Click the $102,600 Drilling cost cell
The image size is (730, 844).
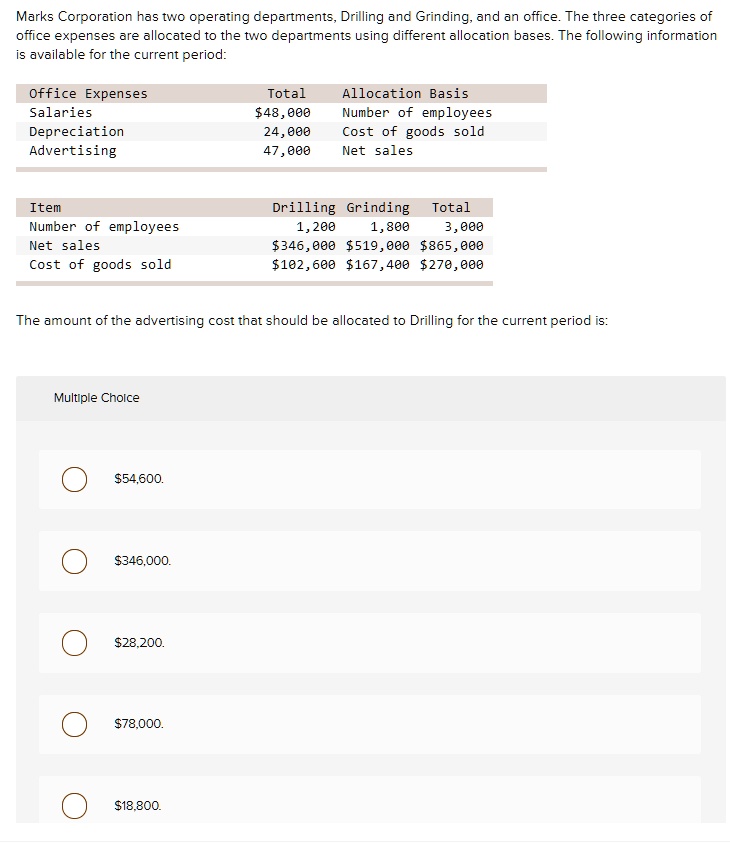click(304, 265)
